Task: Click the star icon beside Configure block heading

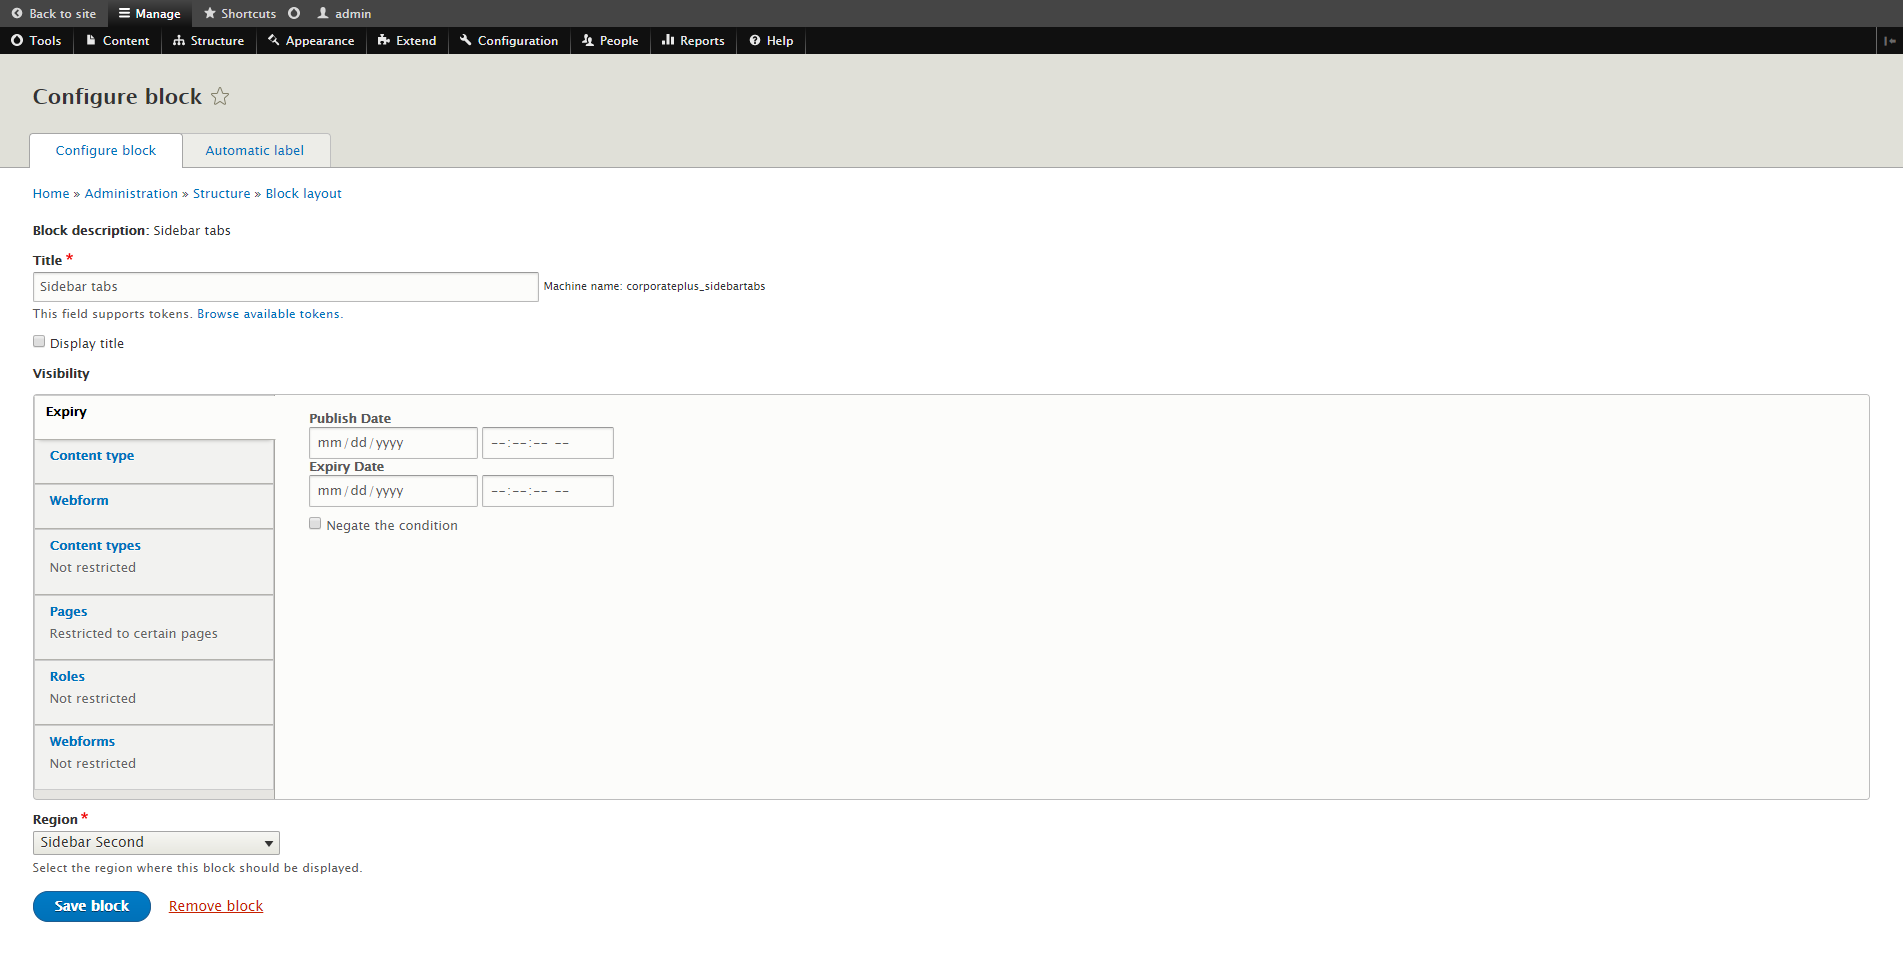Action: (x=220, y=97)
